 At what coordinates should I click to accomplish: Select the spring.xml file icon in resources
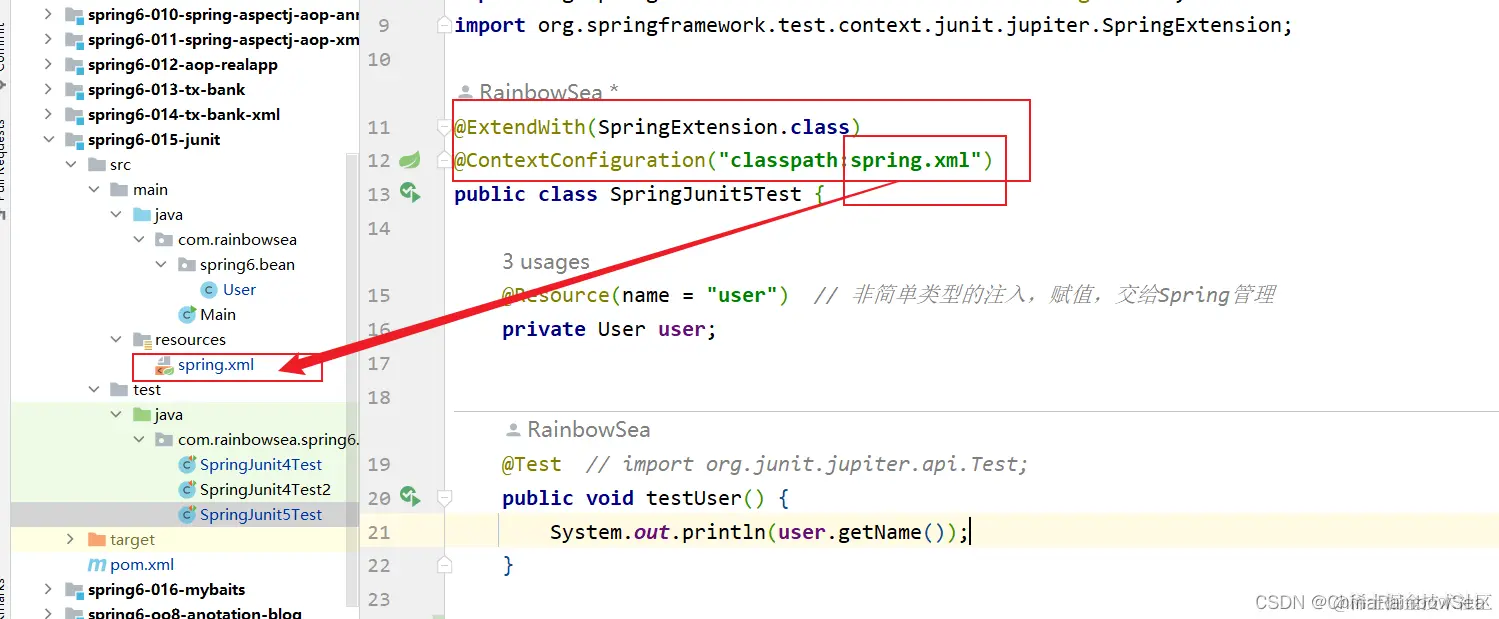point(164,365)
